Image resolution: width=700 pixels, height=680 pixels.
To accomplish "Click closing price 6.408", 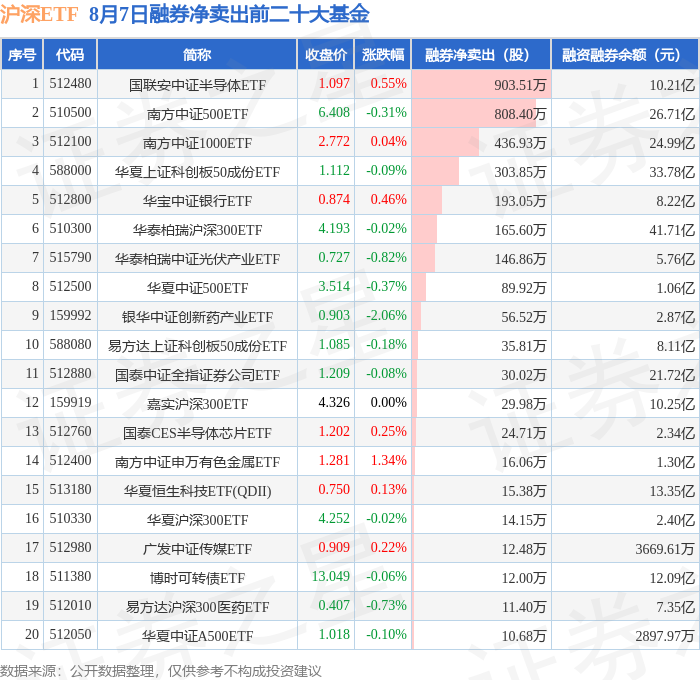I will coord(334,112).
